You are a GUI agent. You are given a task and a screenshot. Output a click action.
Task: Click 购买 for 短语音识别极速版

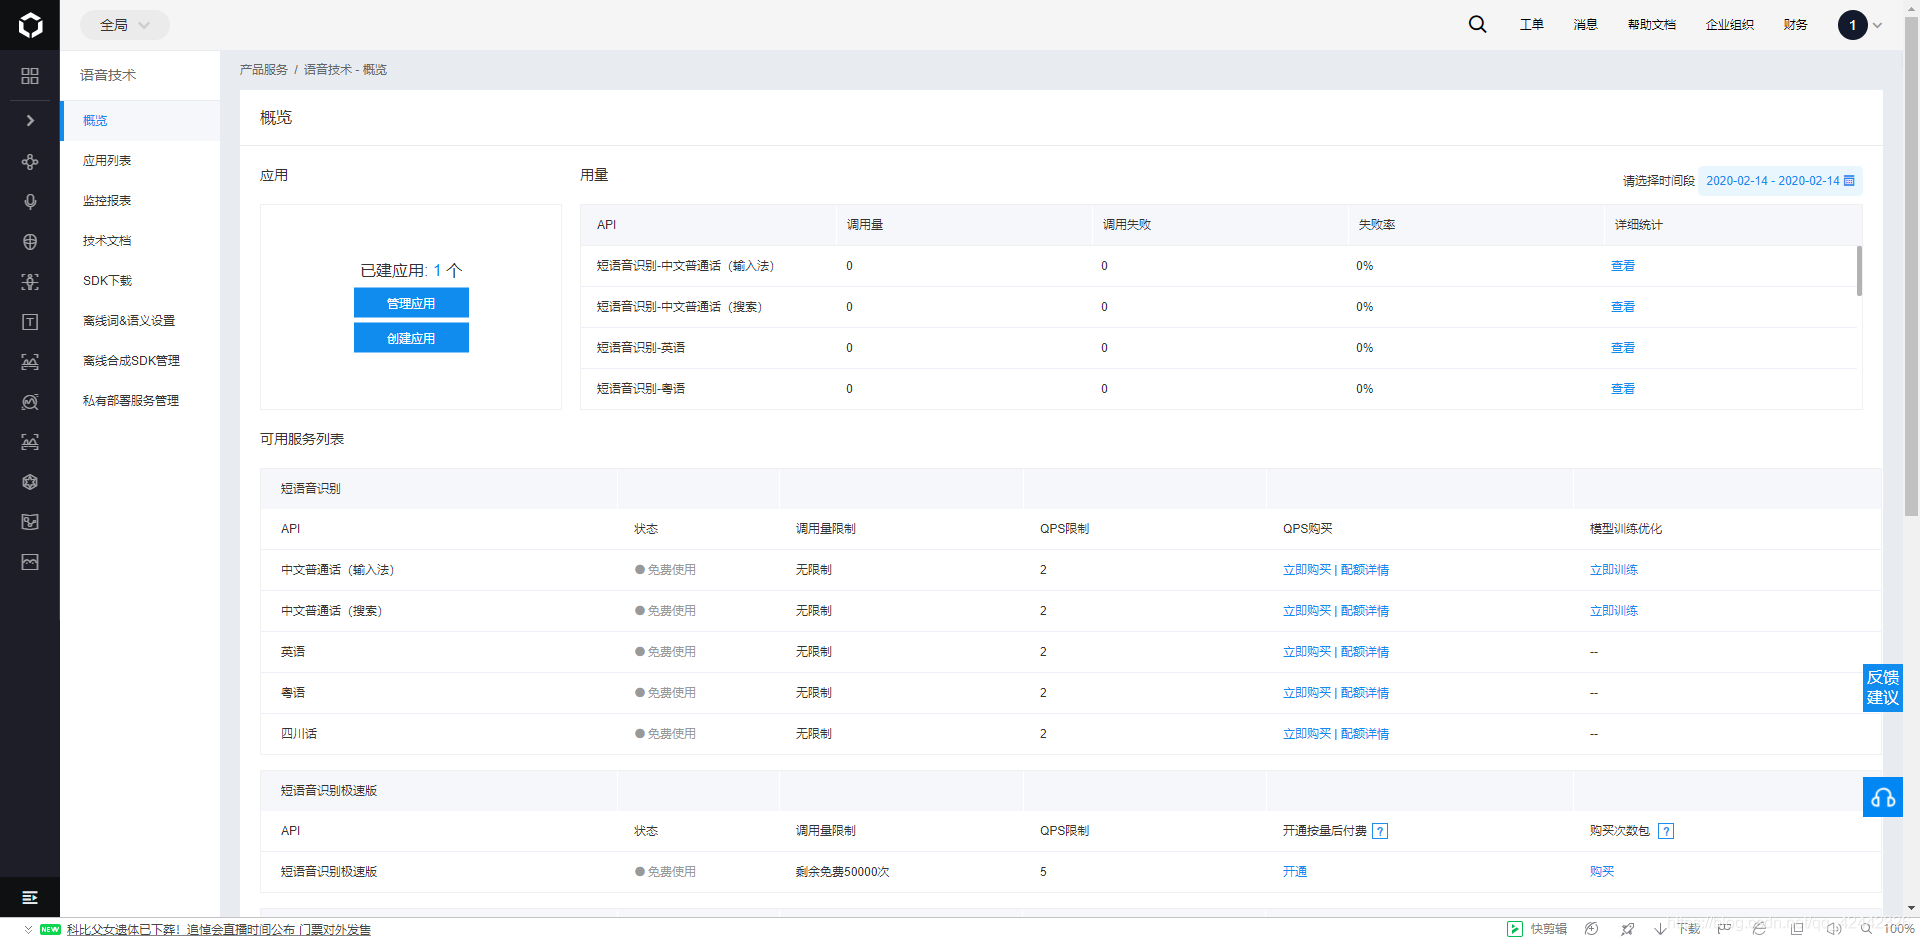pyautogui.click(x=1601, y=872)
